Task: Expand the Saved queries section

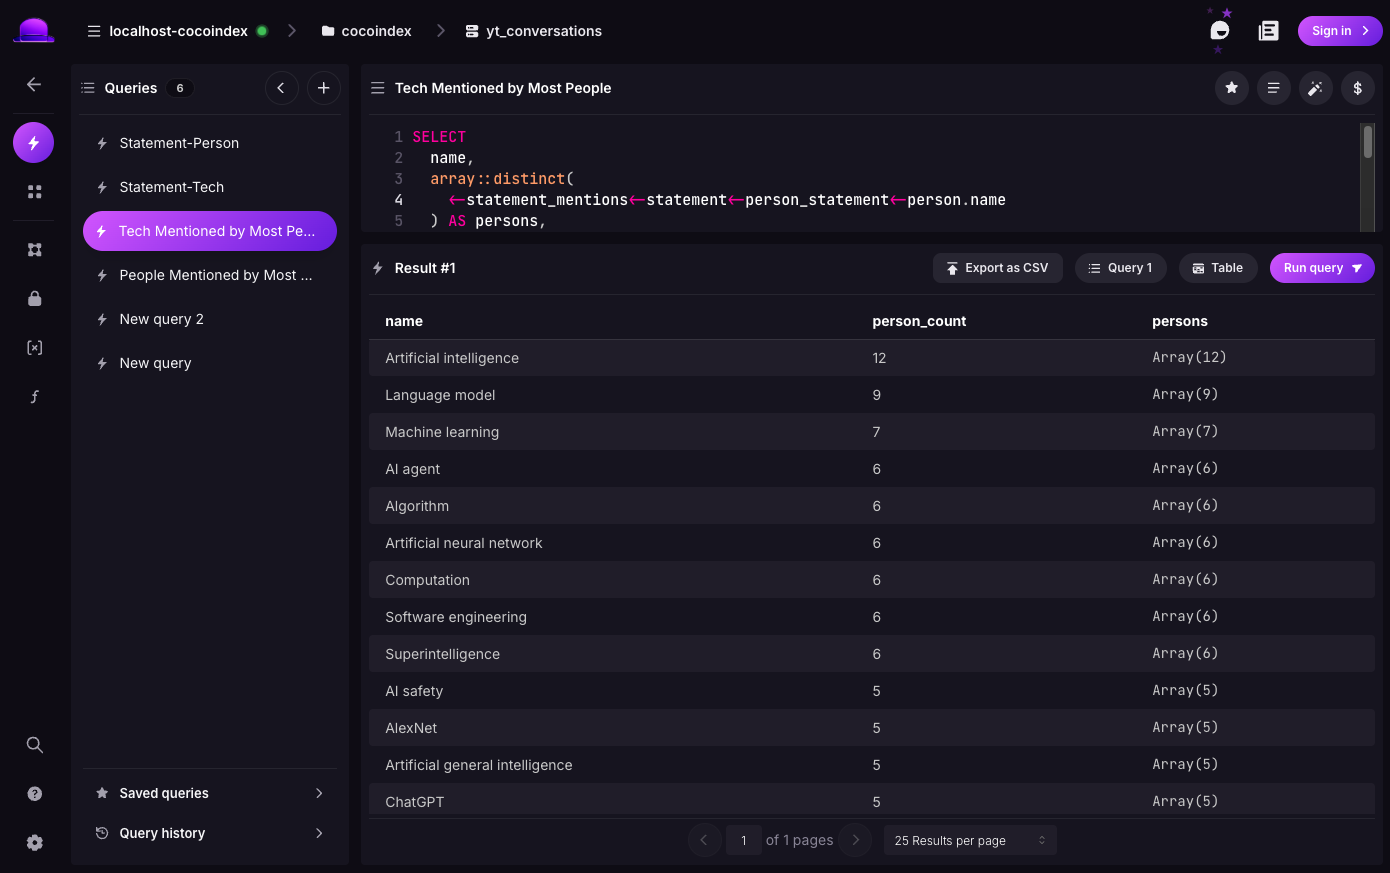Action: point(210,793)
